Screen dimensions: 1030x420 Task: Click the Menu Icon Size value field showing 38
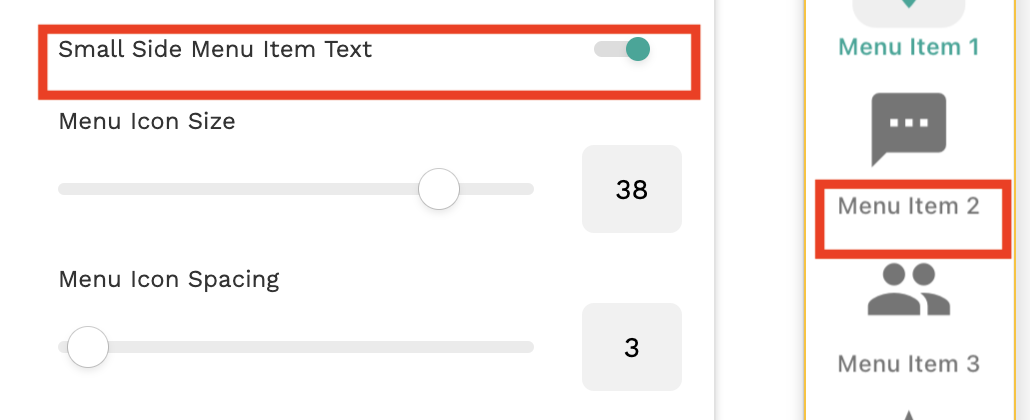632,189
